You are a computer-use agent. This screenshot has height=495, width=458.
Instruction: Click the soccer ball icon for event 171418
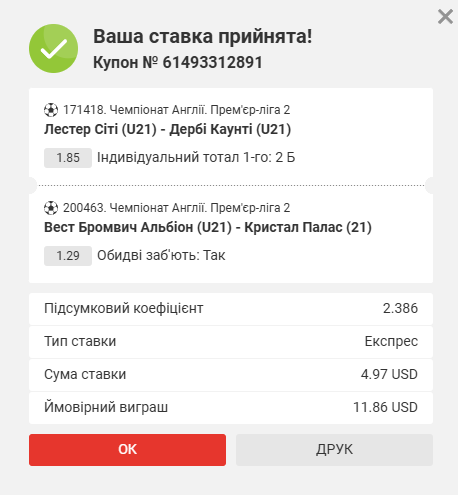51,110
